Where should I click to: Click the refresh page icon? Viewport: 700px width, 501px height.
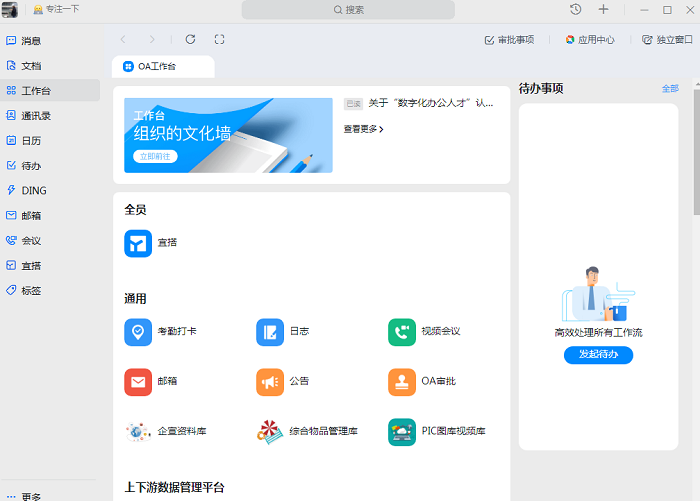[x=190, y=39]
